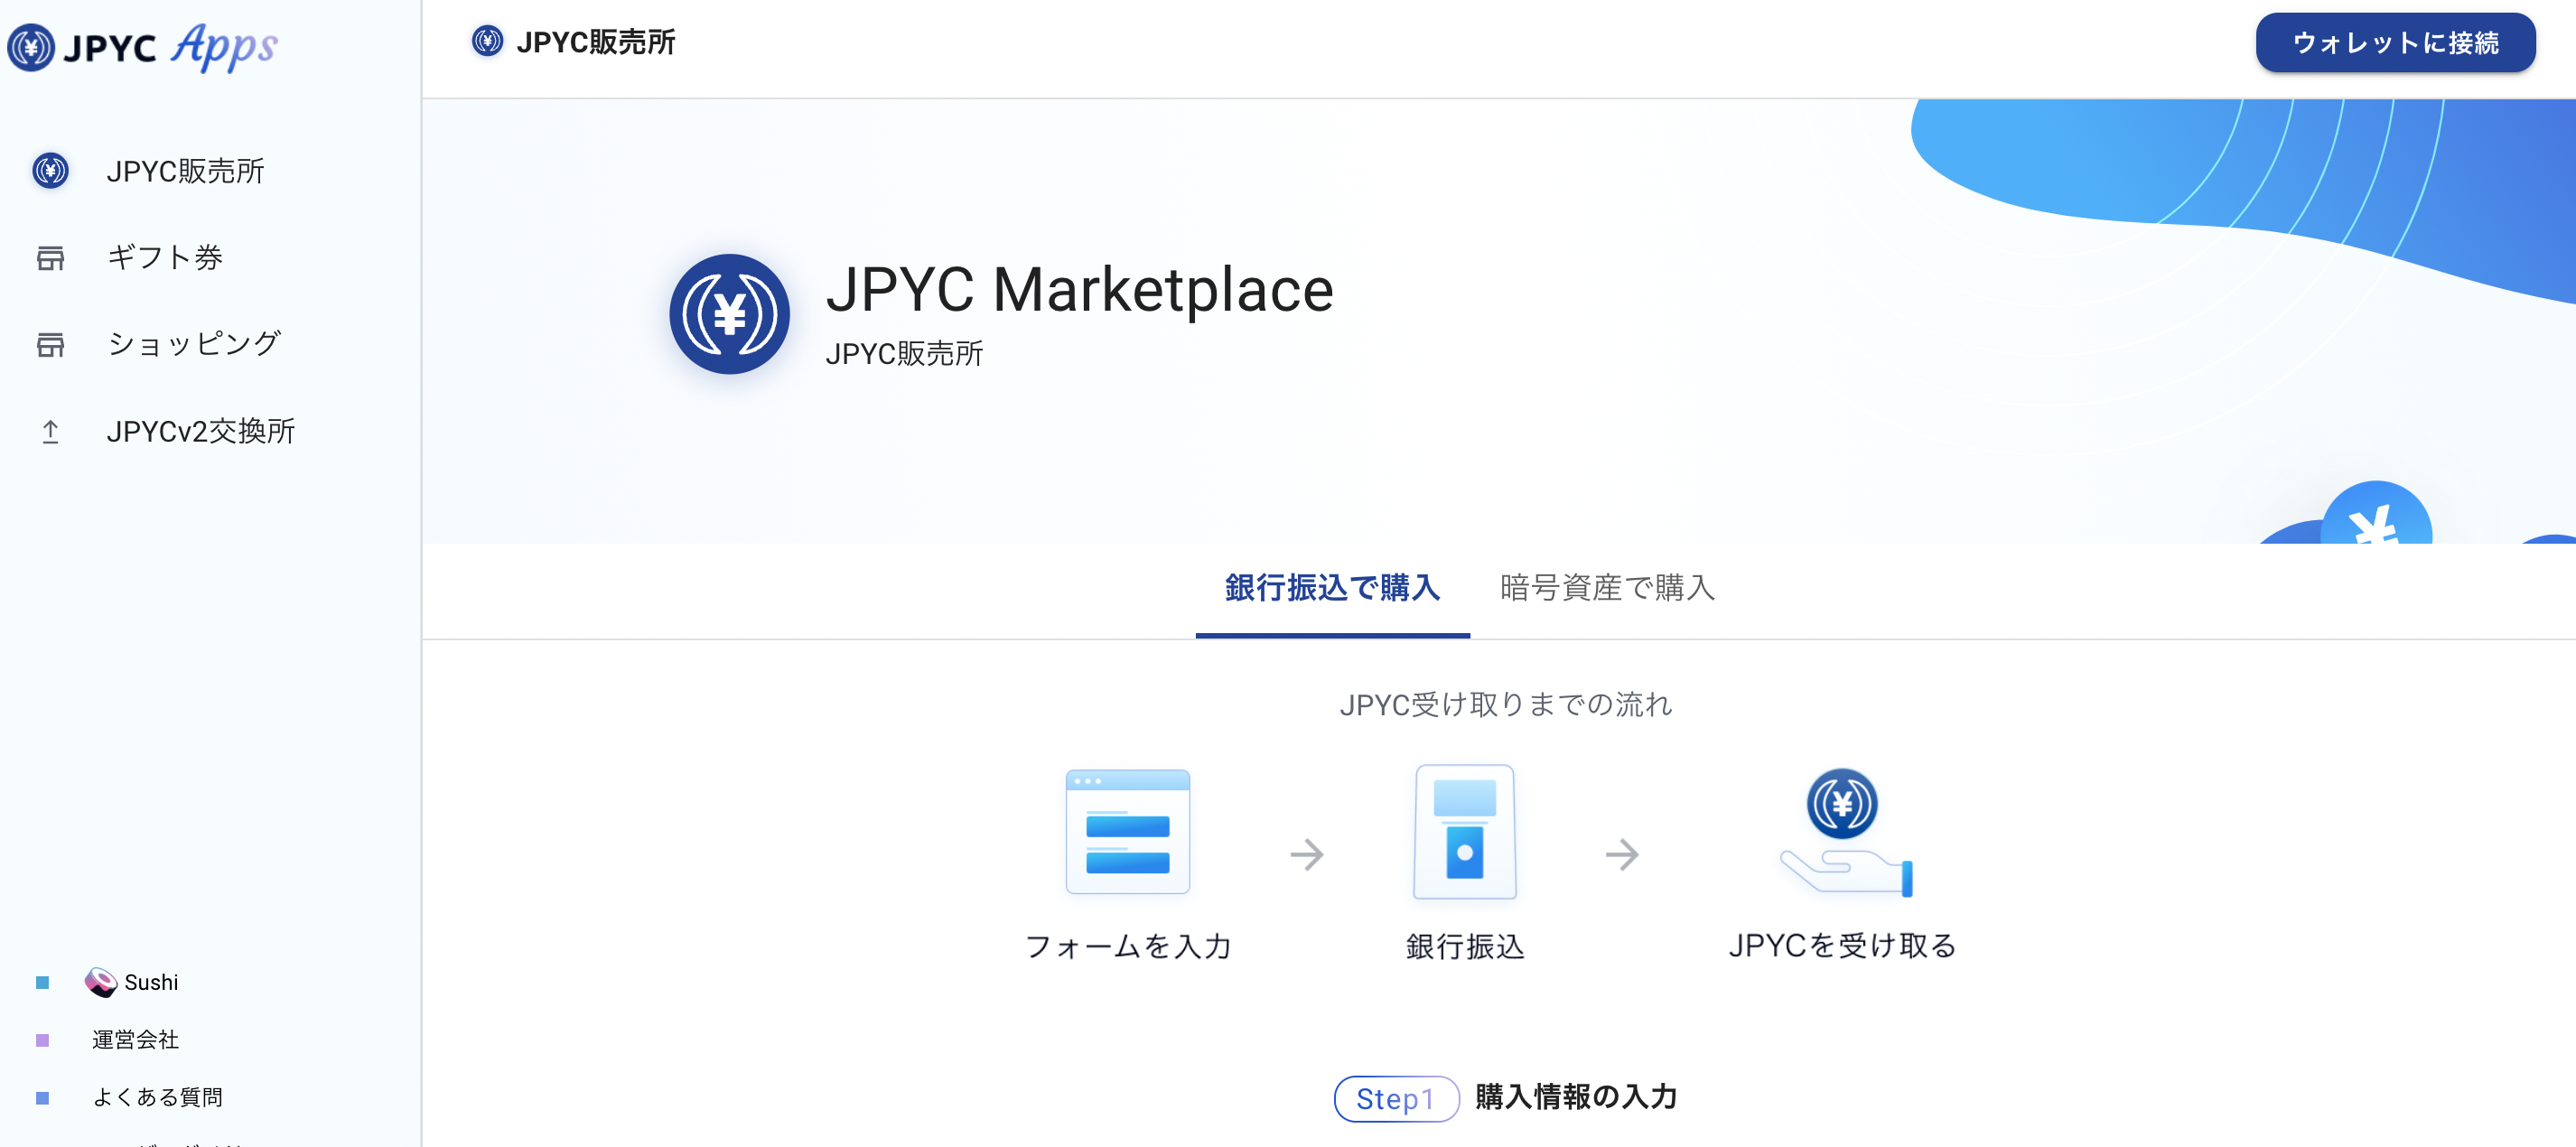
Task: Click the blue square beside Sushi
Action: [x=42, y=983]
